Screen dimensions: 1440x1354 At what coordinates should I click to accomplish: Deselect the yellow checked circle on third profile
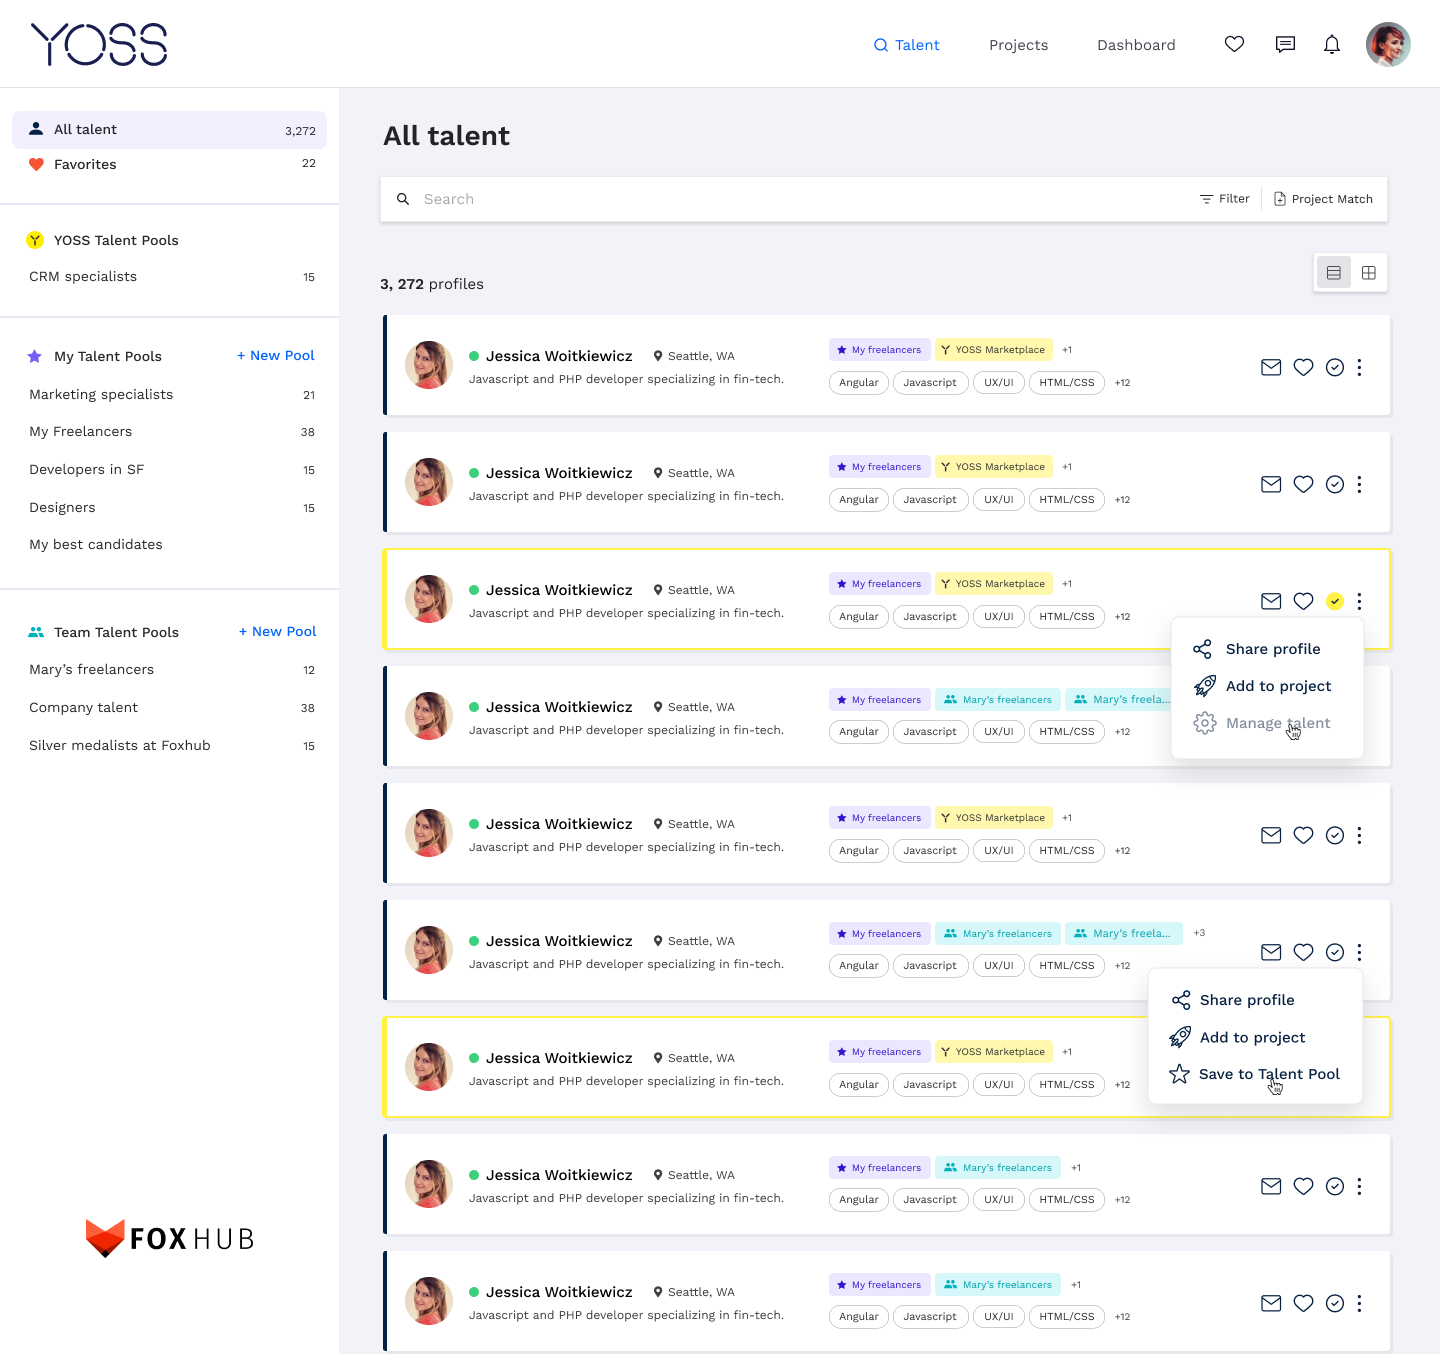pos(1335,601)
